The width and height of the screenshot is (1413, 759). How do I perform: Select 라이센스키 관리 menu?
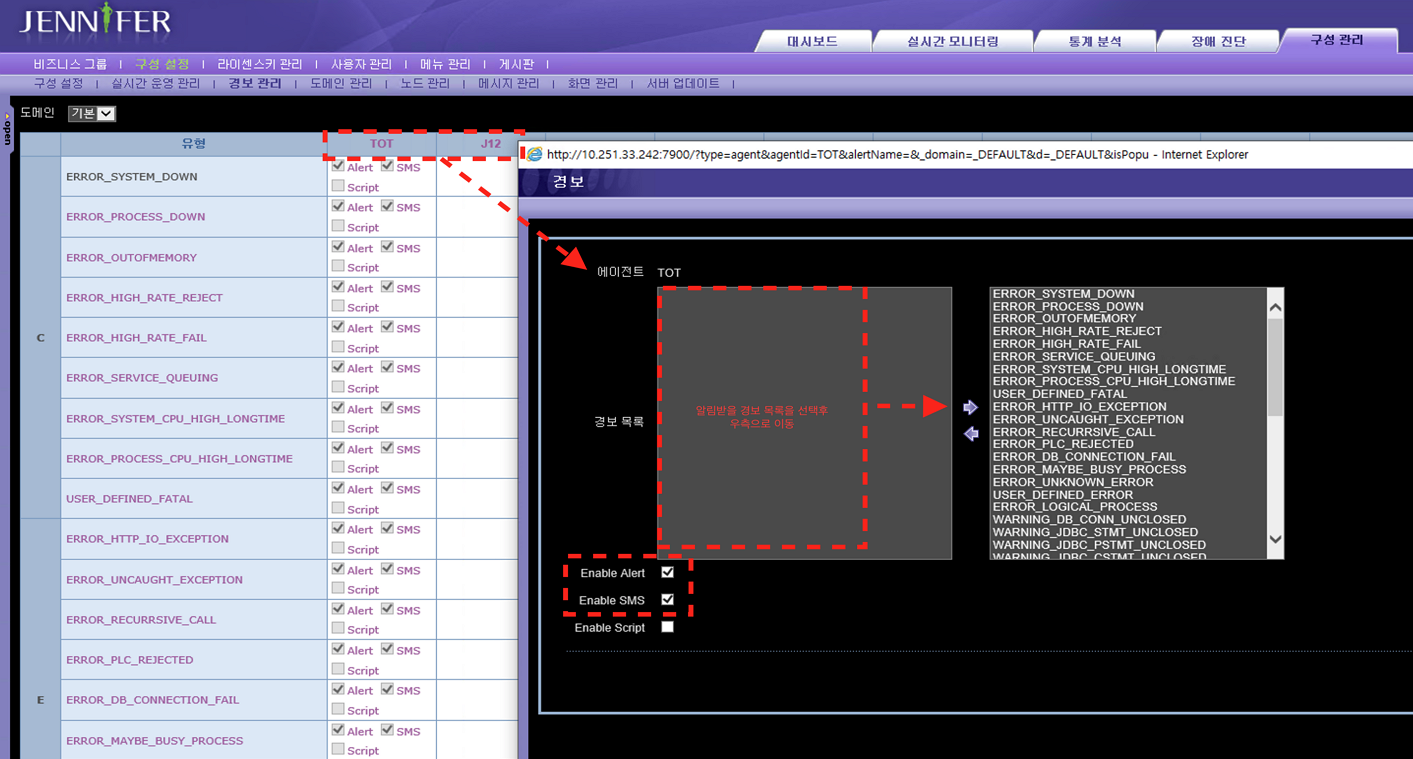coord(259,64)
